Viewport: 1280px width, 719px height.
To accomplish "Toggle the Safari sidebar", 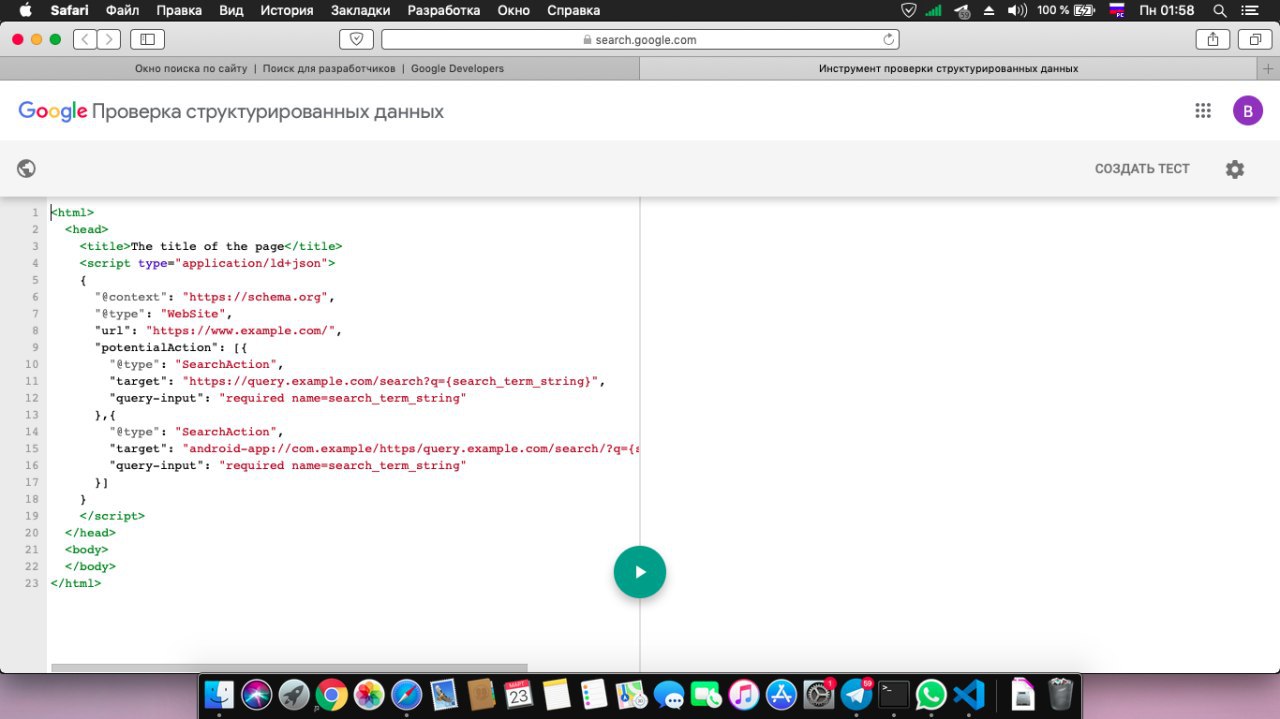I will coord(147,39).
